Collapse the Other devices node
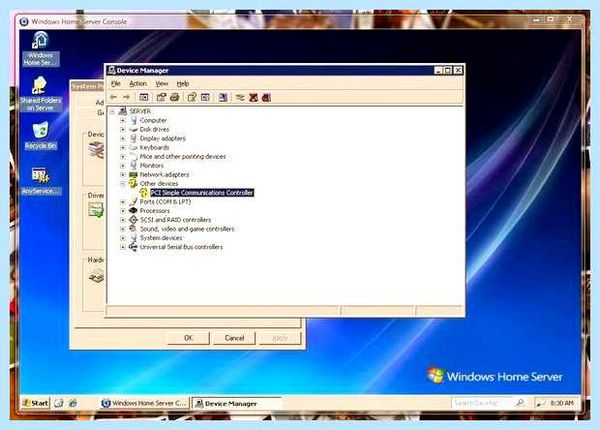Image resolution: width=600 pixels, height=430 pixels. coord(123,184)
